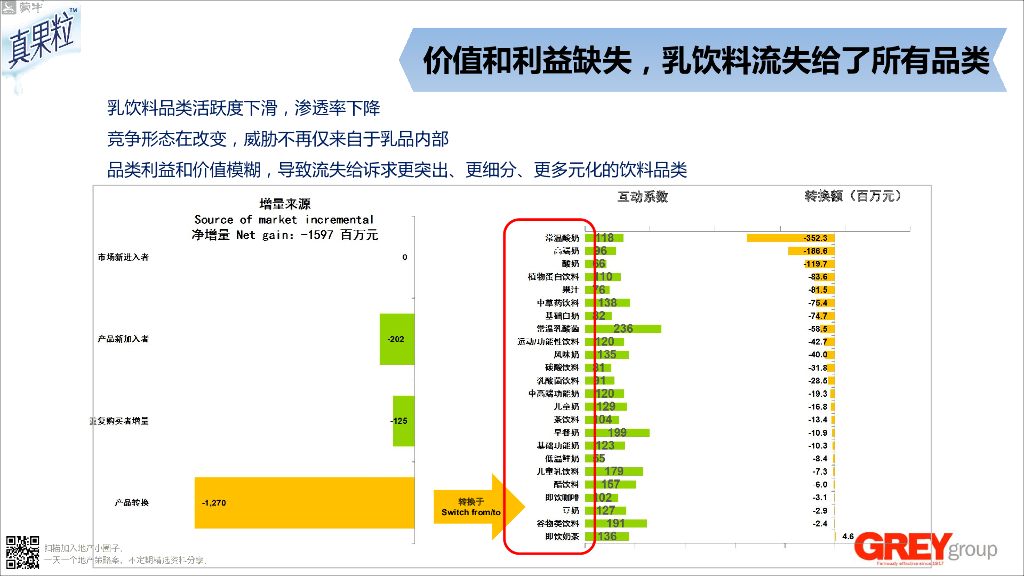Viewport: 1024px width, 576px height.
Task: Click the 产品新加入者 row label
Action: tap(123, 339)
